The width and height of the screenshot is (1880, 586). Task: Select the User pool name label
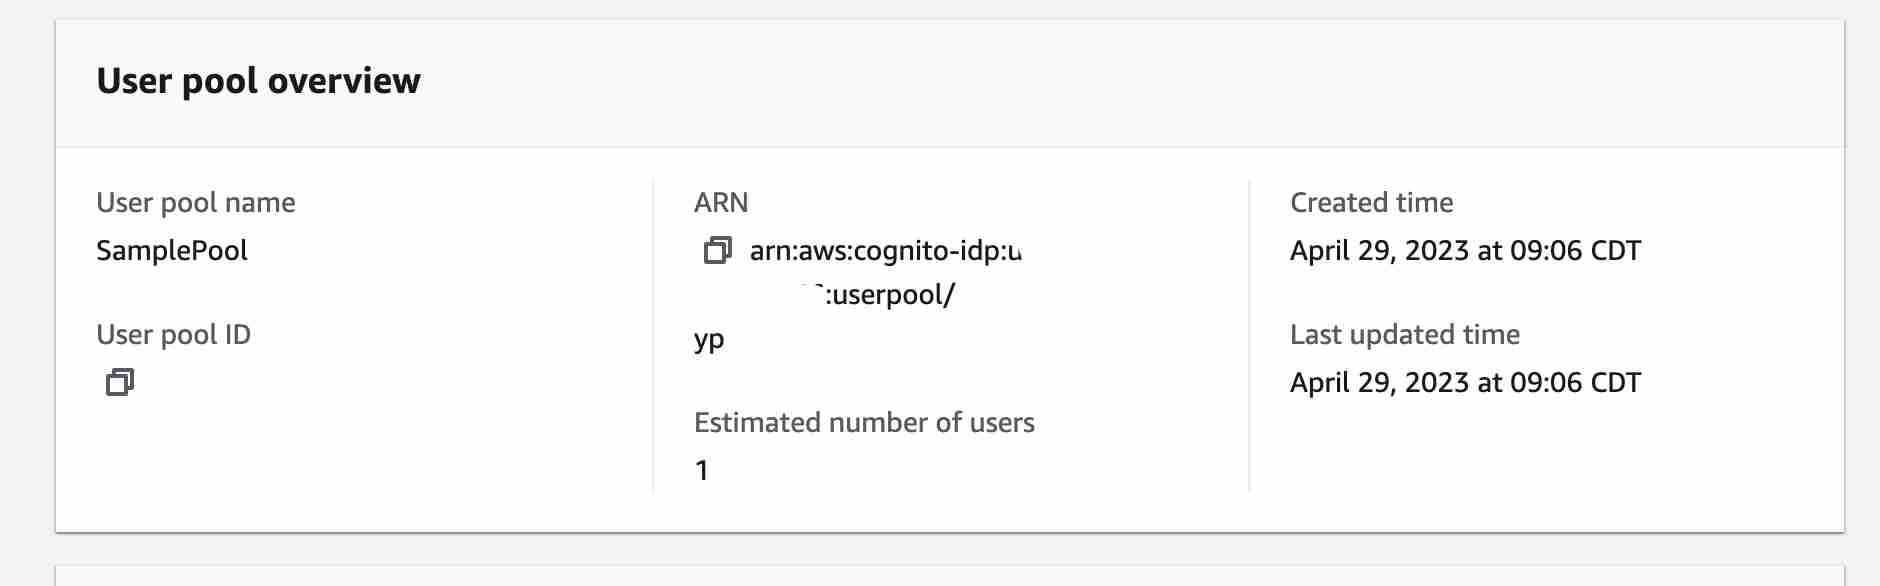pyautogui.click(x=196, y=202)
